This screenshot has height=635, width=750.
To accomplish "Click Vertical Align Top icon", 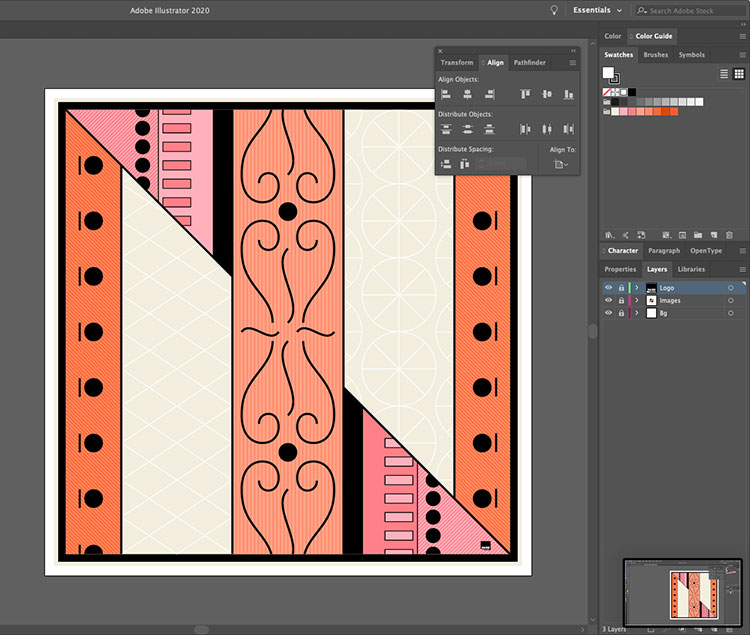I will pos(525,94).
